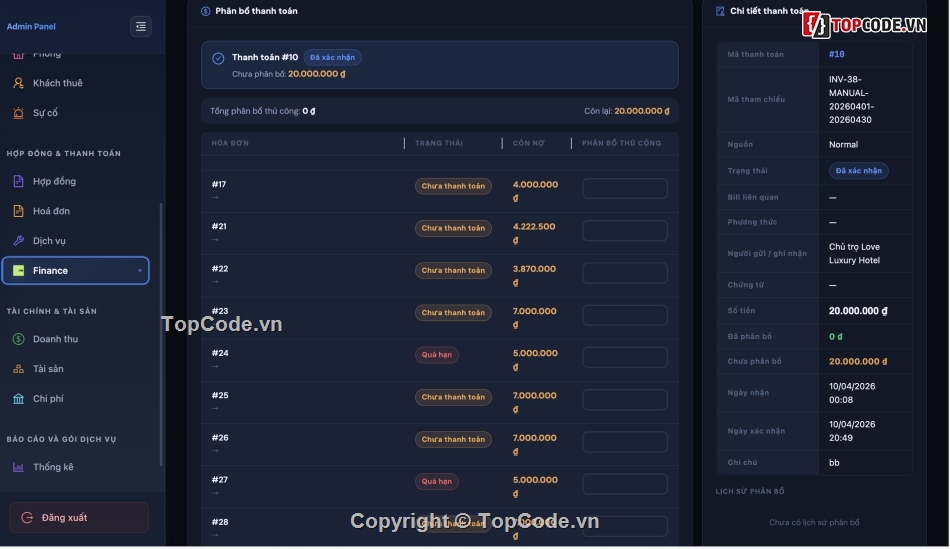The width and height of the screenshot is (950, 549).
Task: Go to Tài sản in the sidebar
Action: tap(76, 369)
